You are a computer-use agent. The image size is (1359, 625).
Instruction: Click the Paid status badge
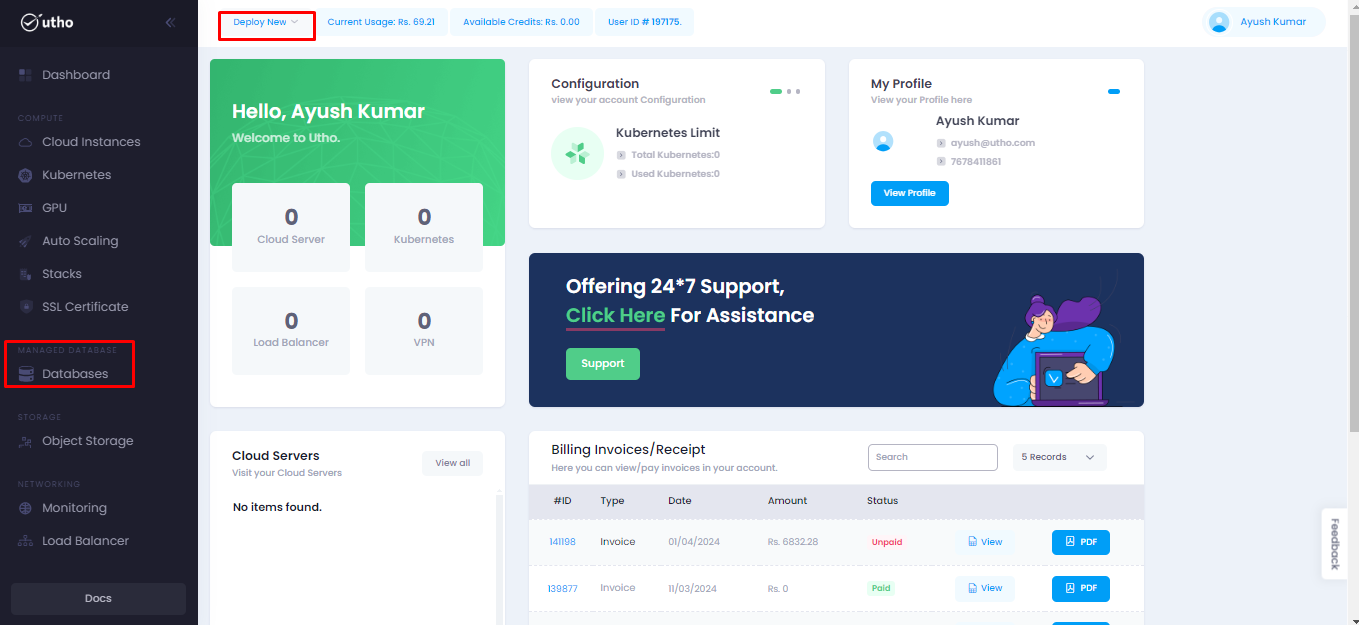tap(881, 588)
